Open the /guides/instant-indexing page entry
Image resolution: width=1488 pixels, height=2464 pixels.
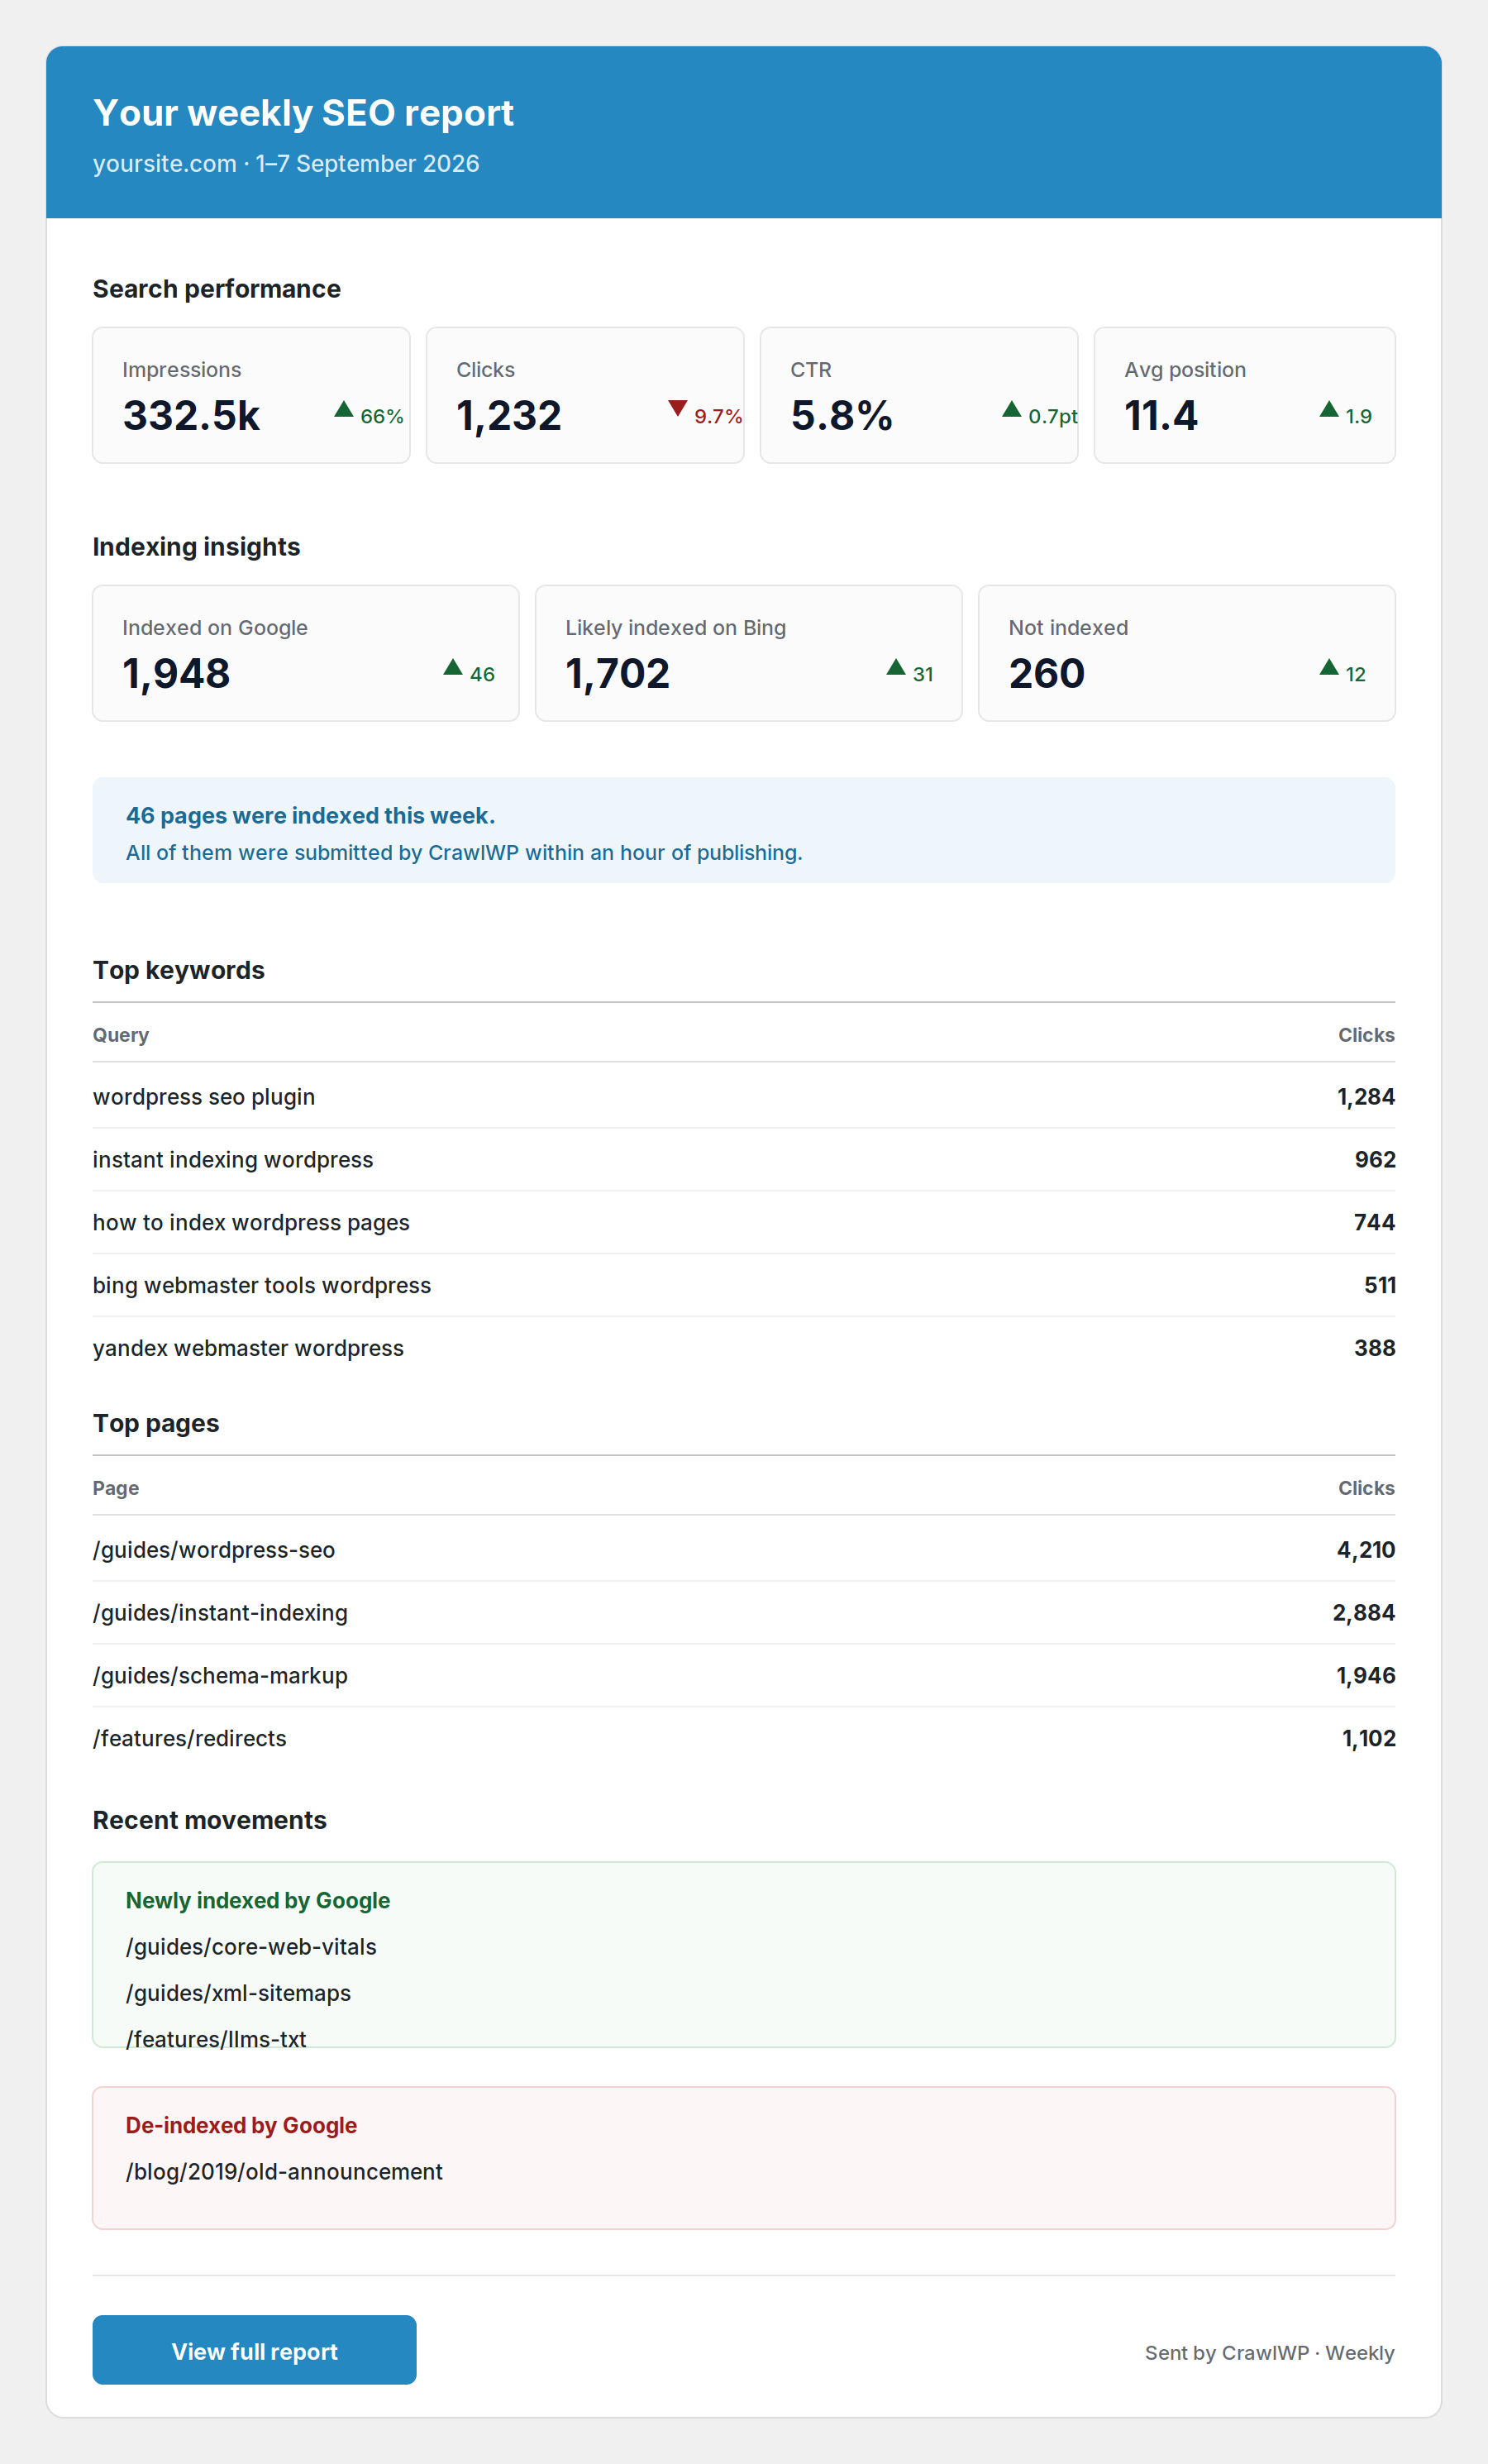pyautogui.click(x=220, y=1613)
